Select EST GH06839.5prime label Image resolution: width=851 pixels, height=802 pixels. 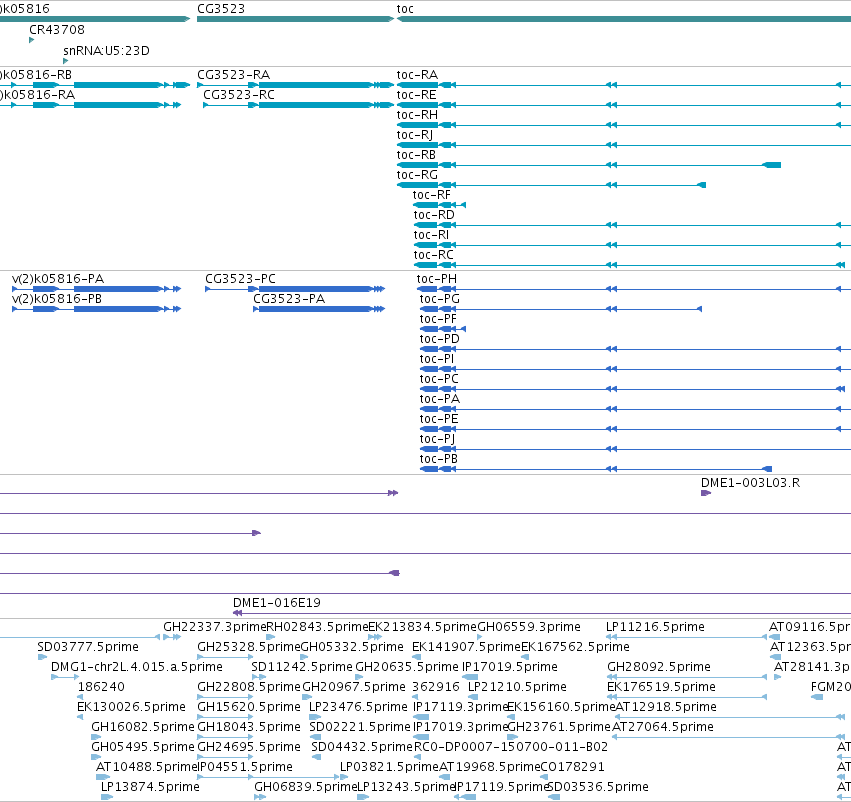coord(306,787)
